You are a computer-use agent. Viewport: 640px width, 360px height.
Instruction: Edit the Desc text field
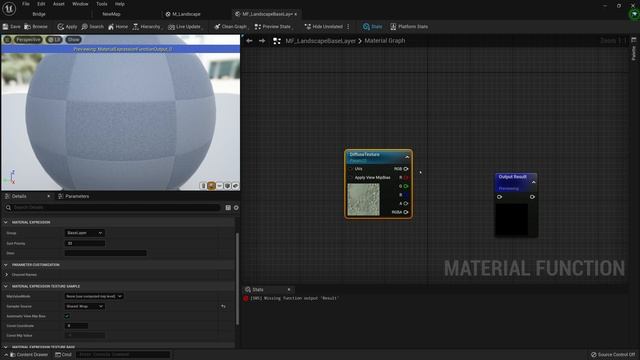pos(106,253)
